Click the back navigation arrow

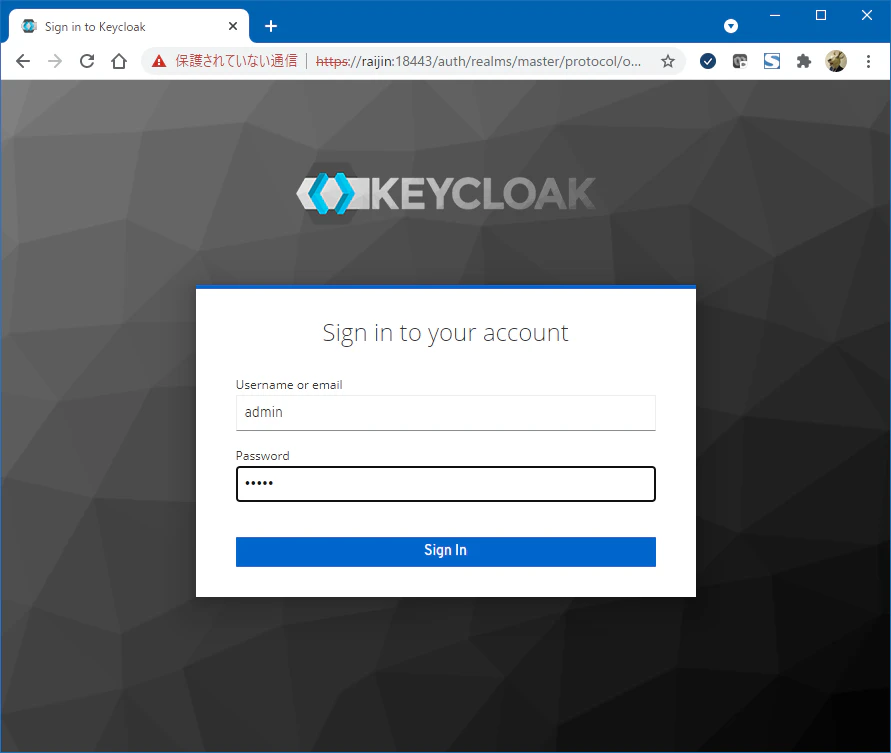(22, 61)
